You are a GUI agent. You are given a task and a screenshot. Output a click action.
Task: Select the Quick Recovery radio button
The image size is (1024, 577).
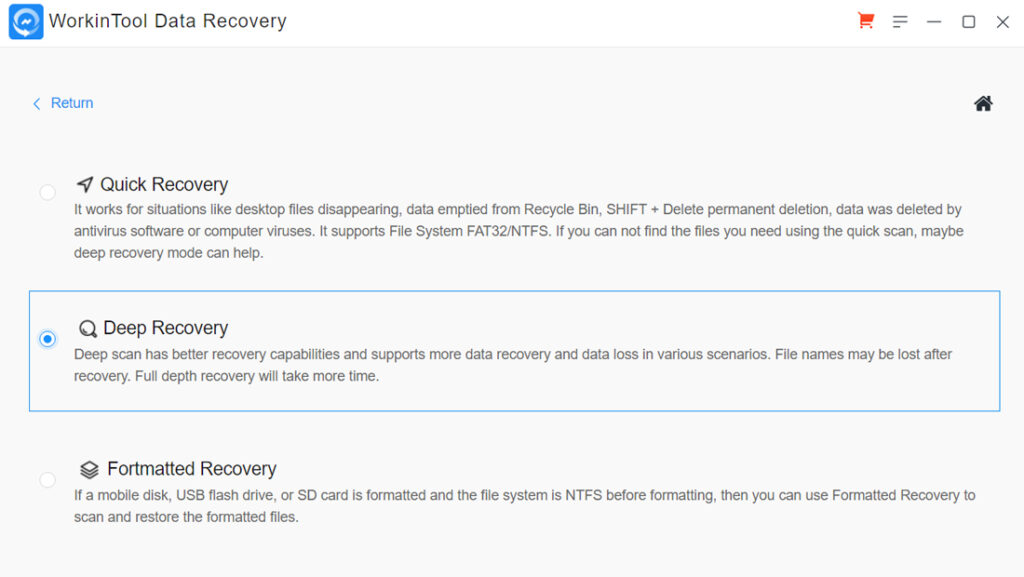tap(47, 192)
